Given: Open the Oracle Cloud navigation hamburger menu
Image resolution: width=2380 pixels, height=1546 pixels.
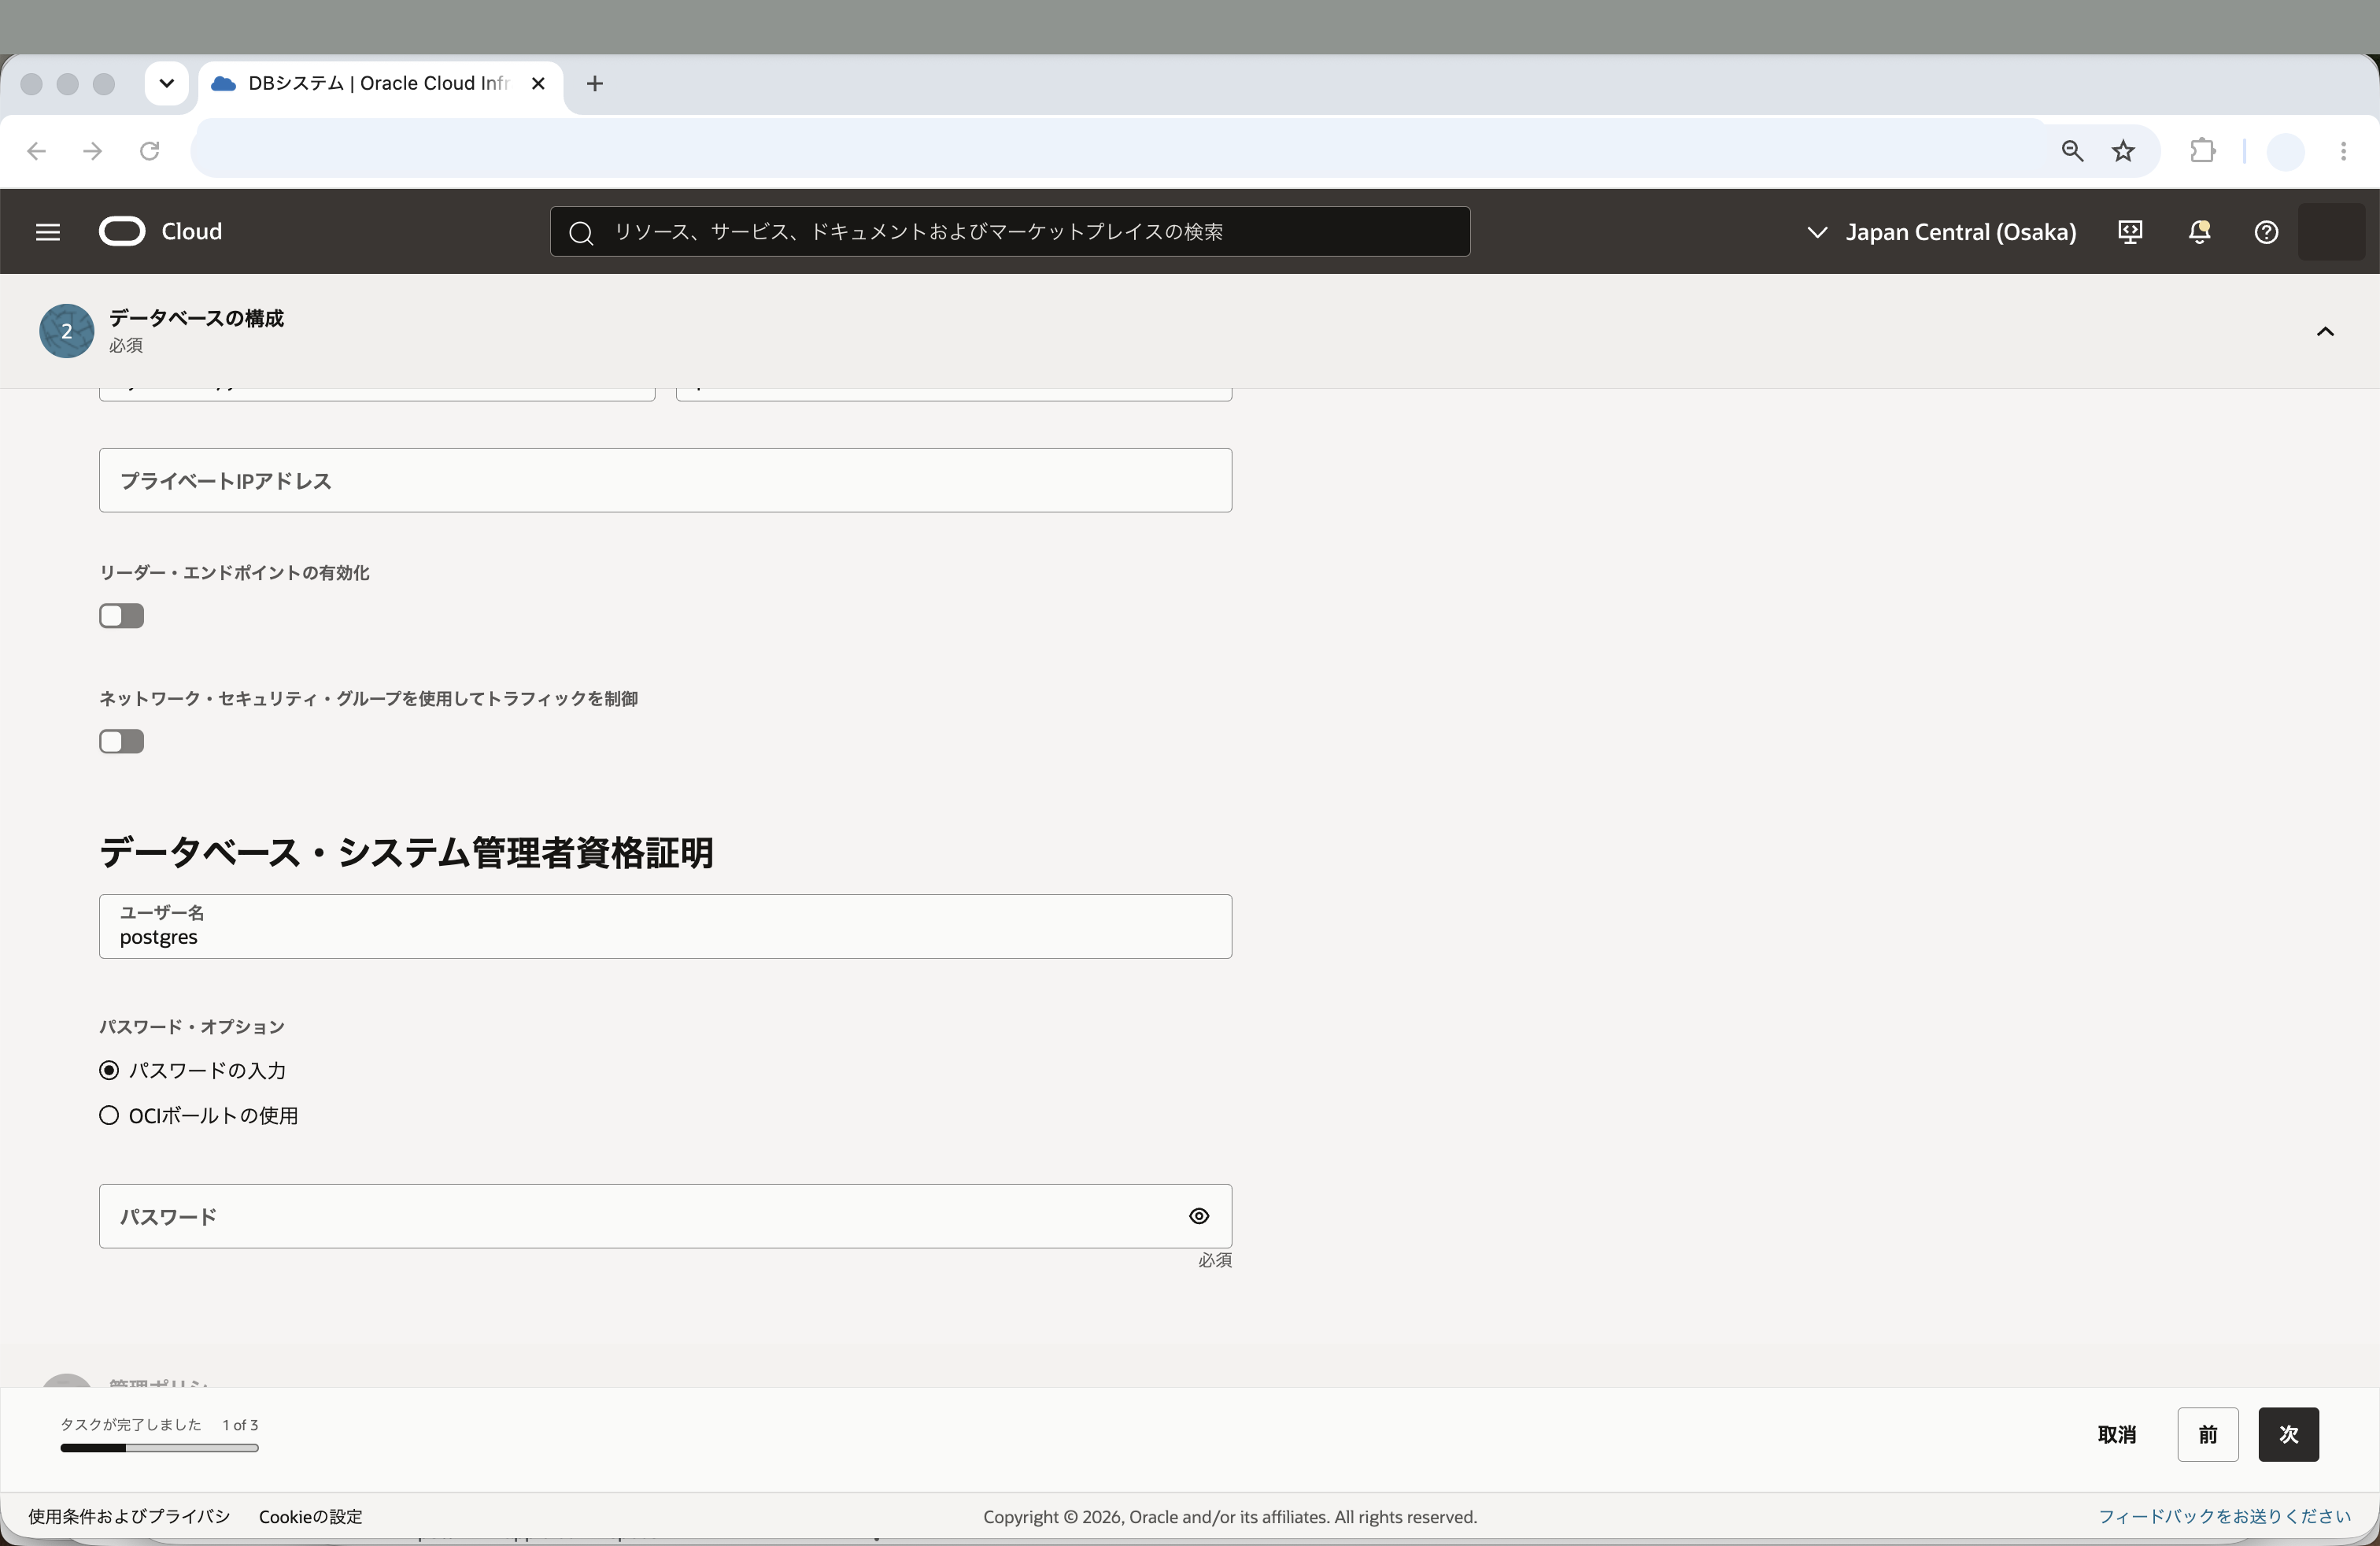Looking at the screenshot, I should 47,232.
